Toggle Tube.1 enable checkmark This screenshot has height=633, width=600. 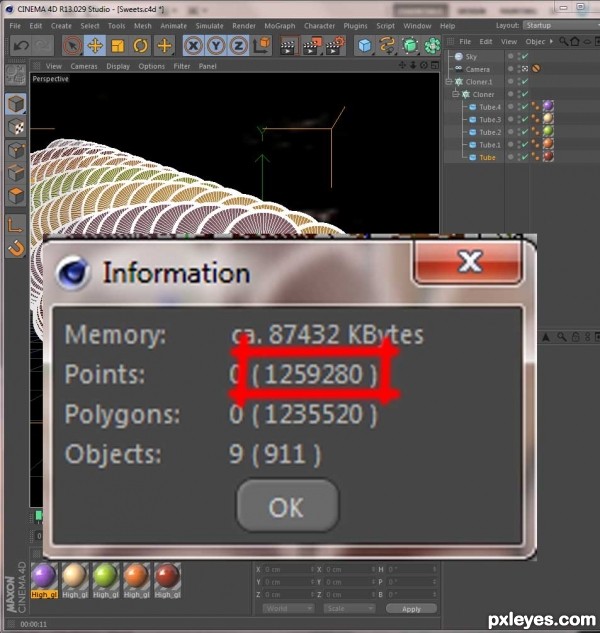524,145
